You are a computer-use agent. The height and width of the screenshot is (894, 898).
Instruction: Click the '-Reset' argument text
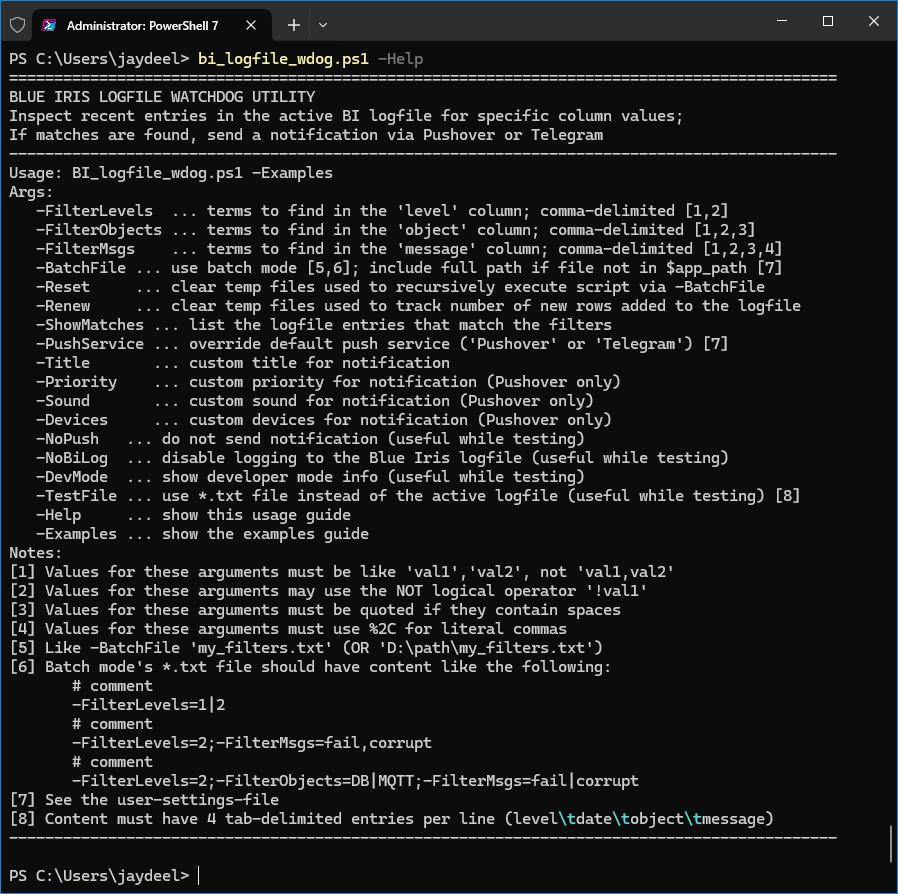[63, 286]
